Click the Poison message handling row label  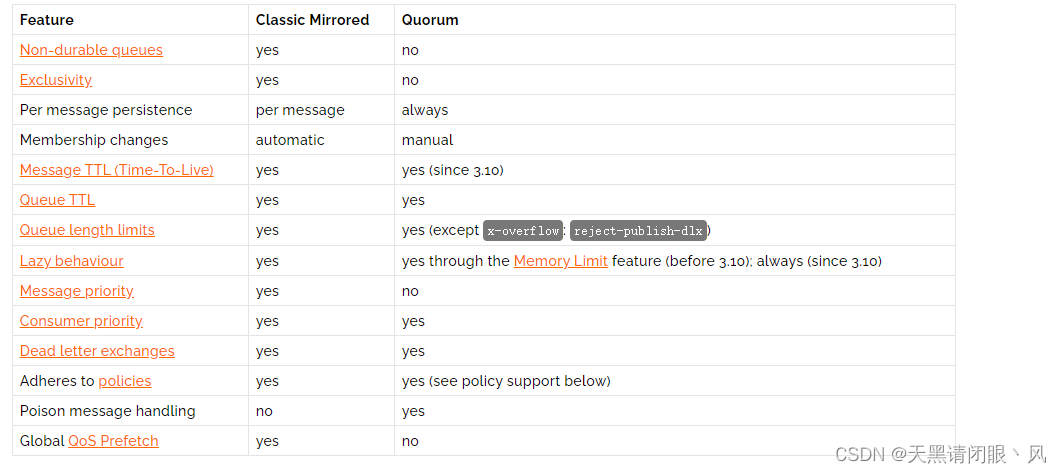108,411
